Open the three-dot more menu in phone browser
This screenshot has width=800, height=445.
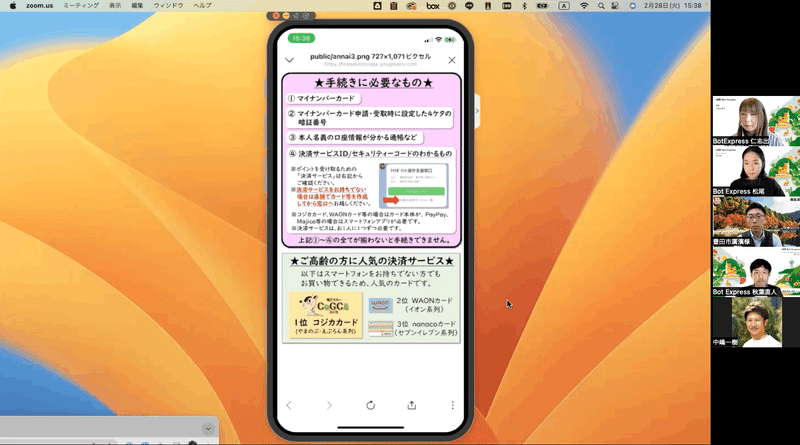pos(453,405)
